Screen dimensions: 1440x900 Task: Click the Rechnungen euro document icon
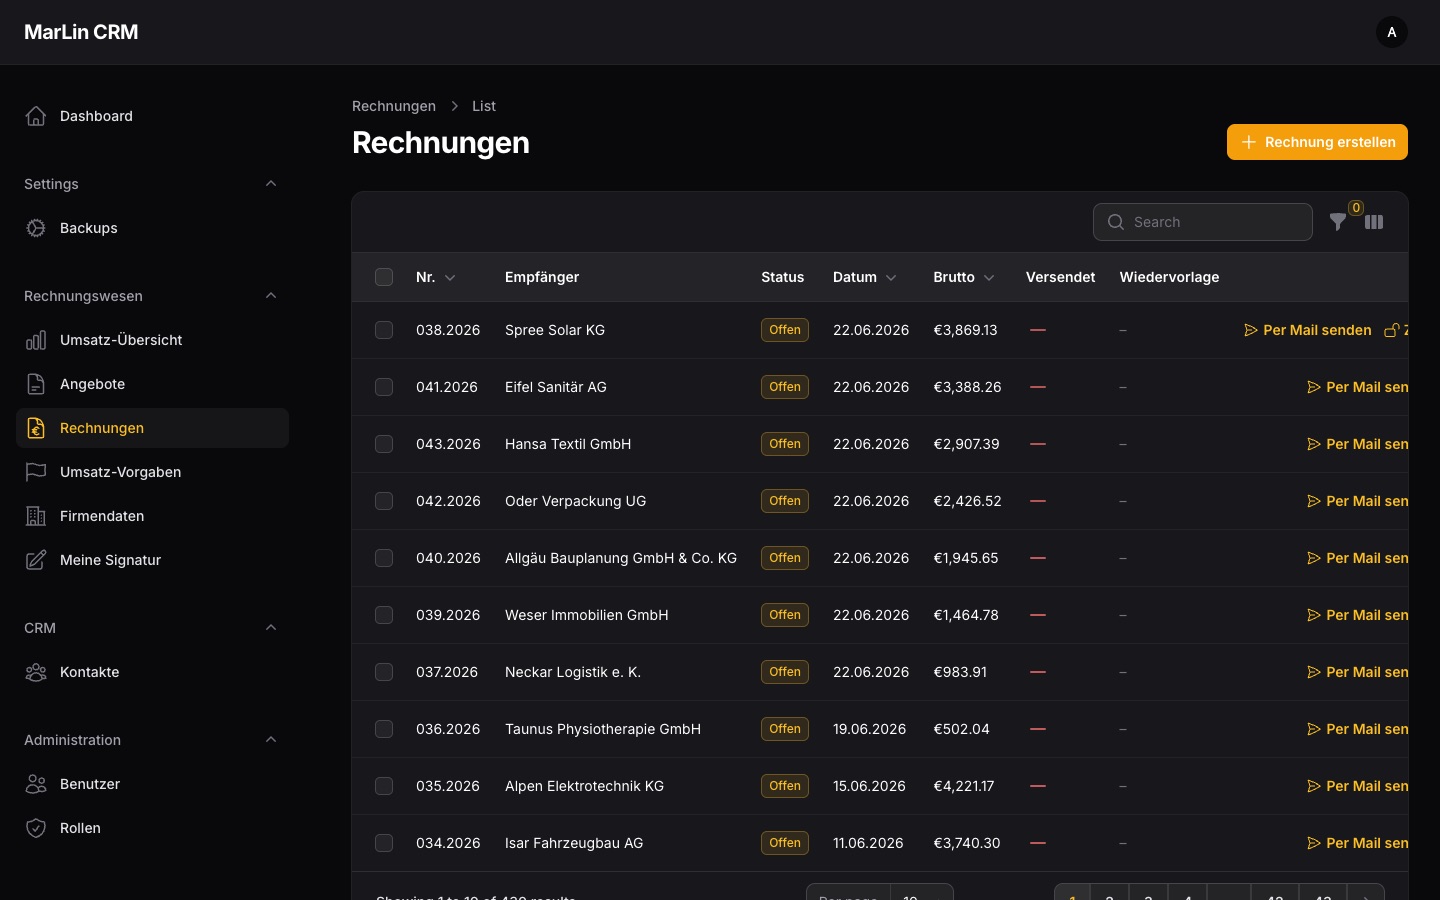(36, 428)
